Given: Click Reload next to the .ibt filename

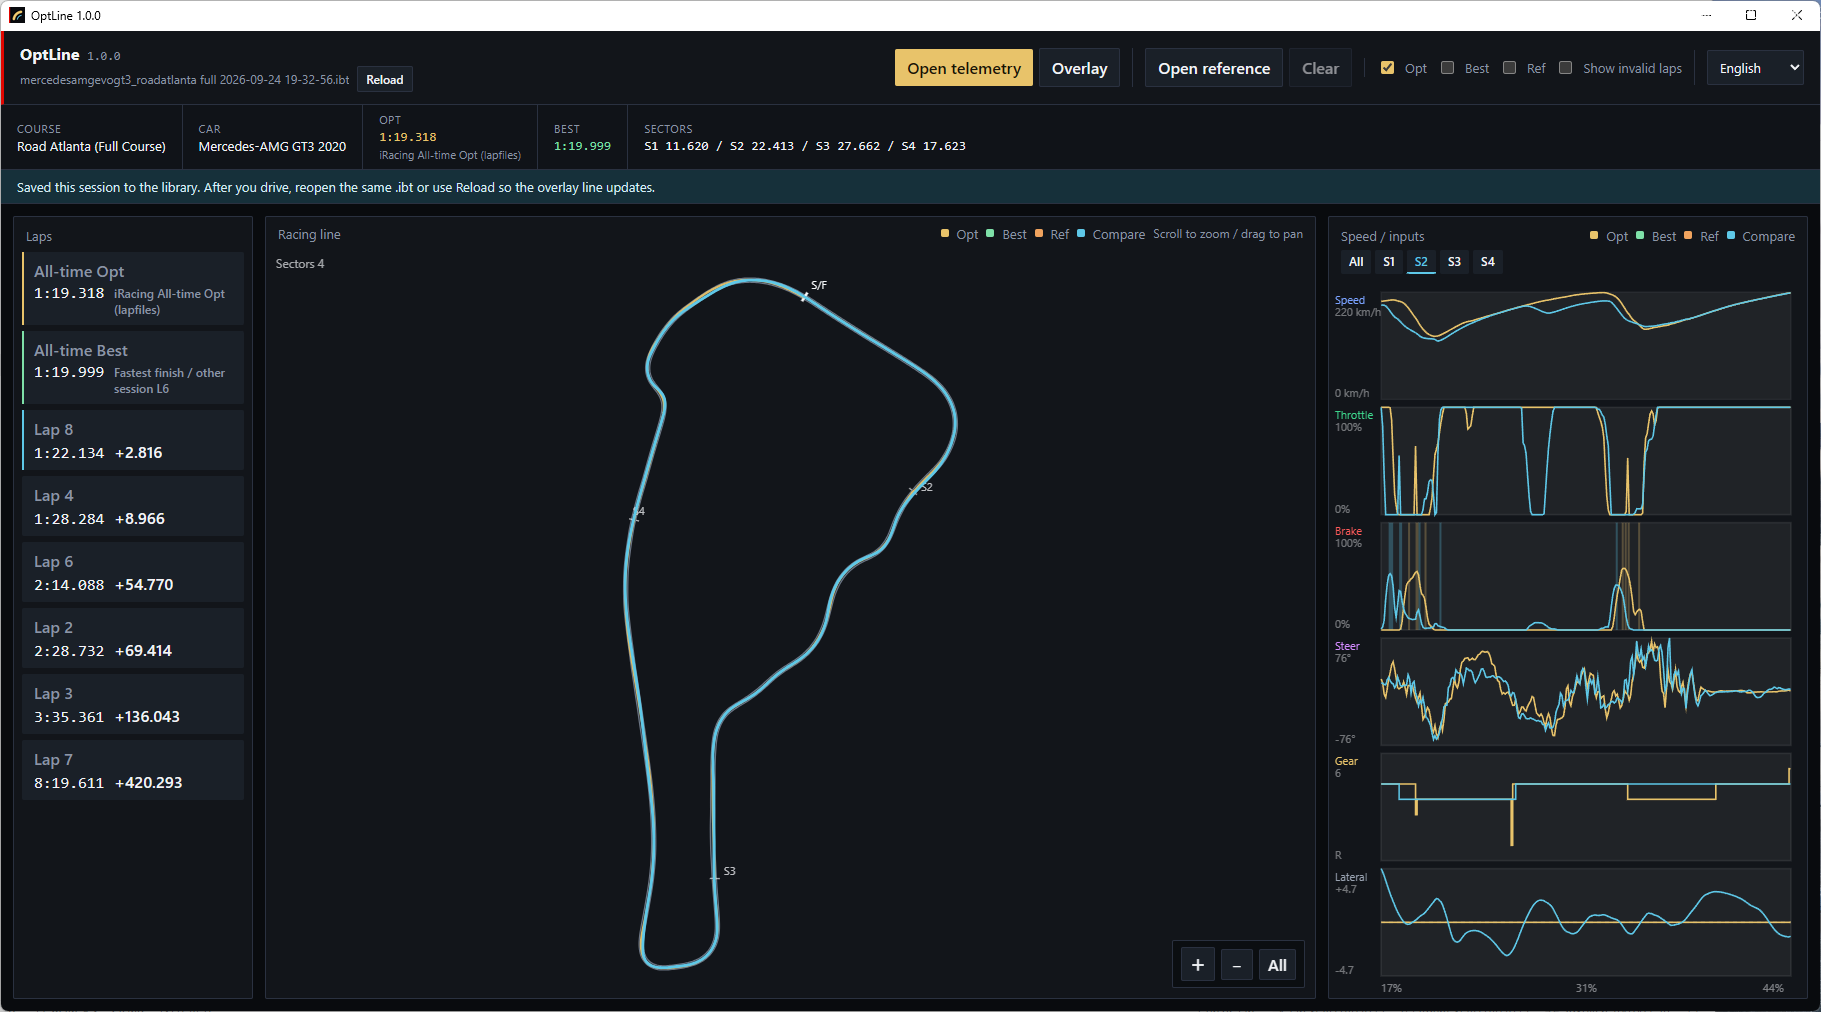Looking at the screenshot, I should click(x=385, y=80).
